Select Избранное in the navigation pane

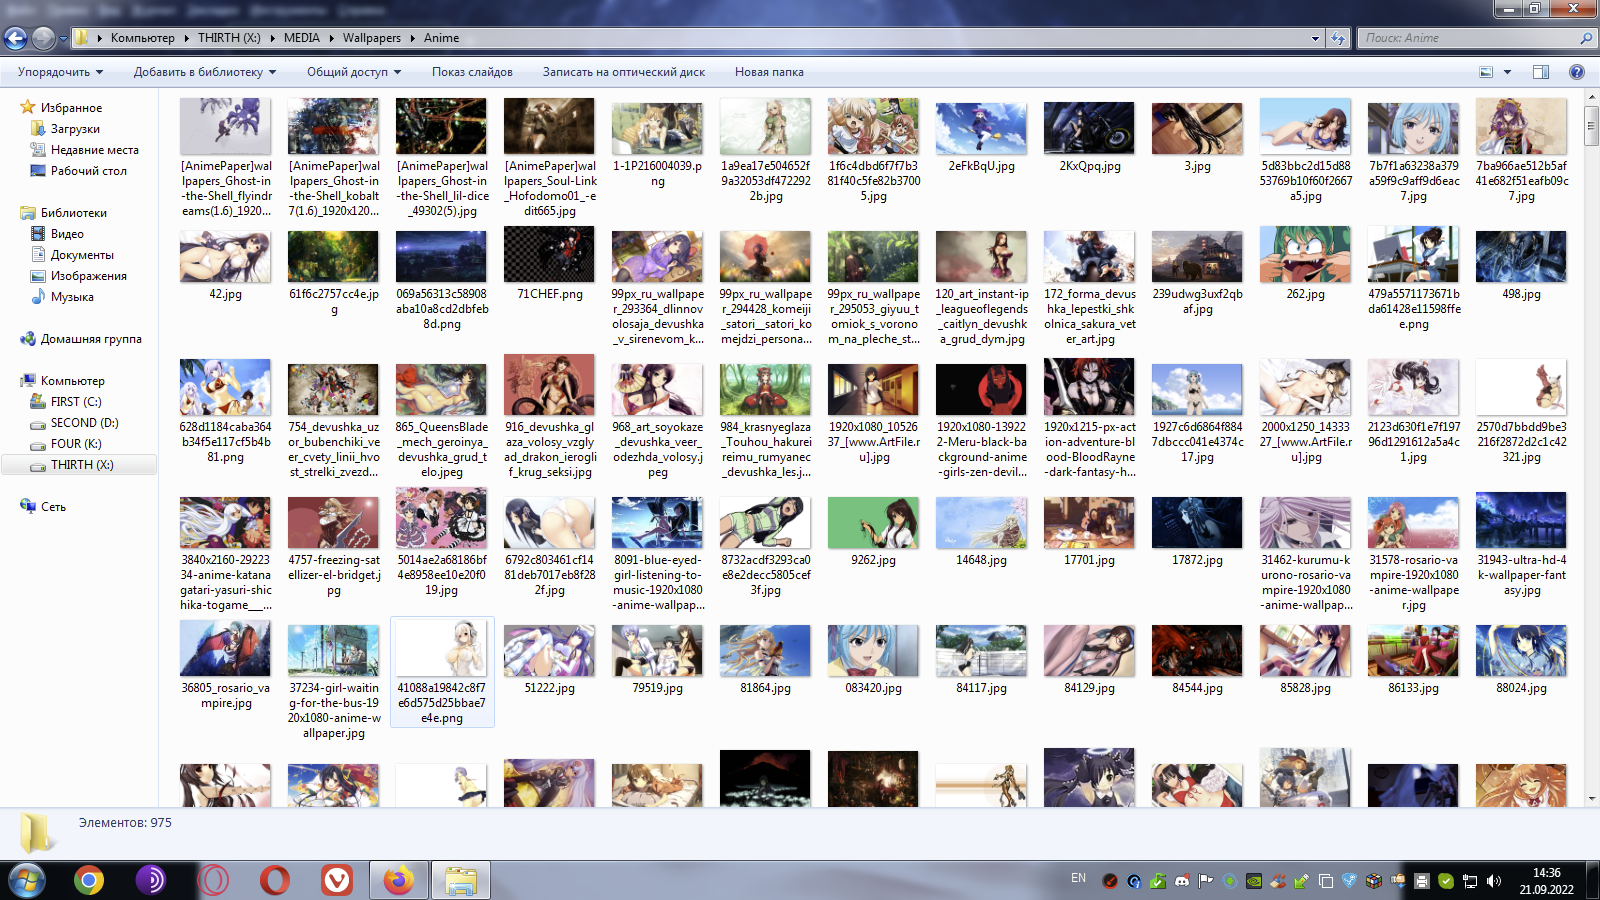coord(71,108)
